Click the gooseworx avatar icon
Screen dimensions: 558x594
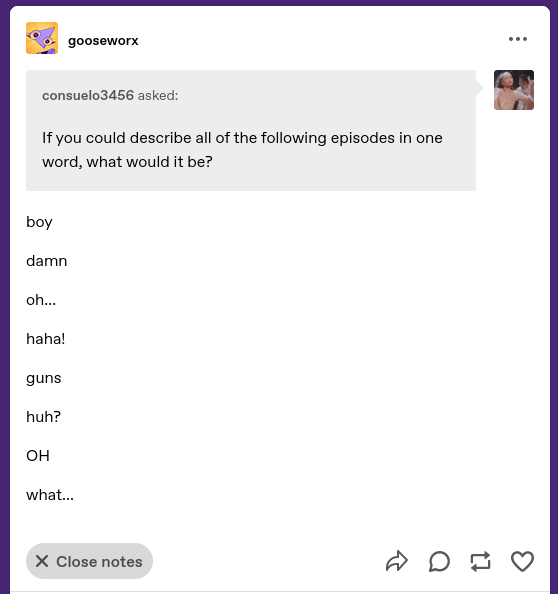(42, 38)
